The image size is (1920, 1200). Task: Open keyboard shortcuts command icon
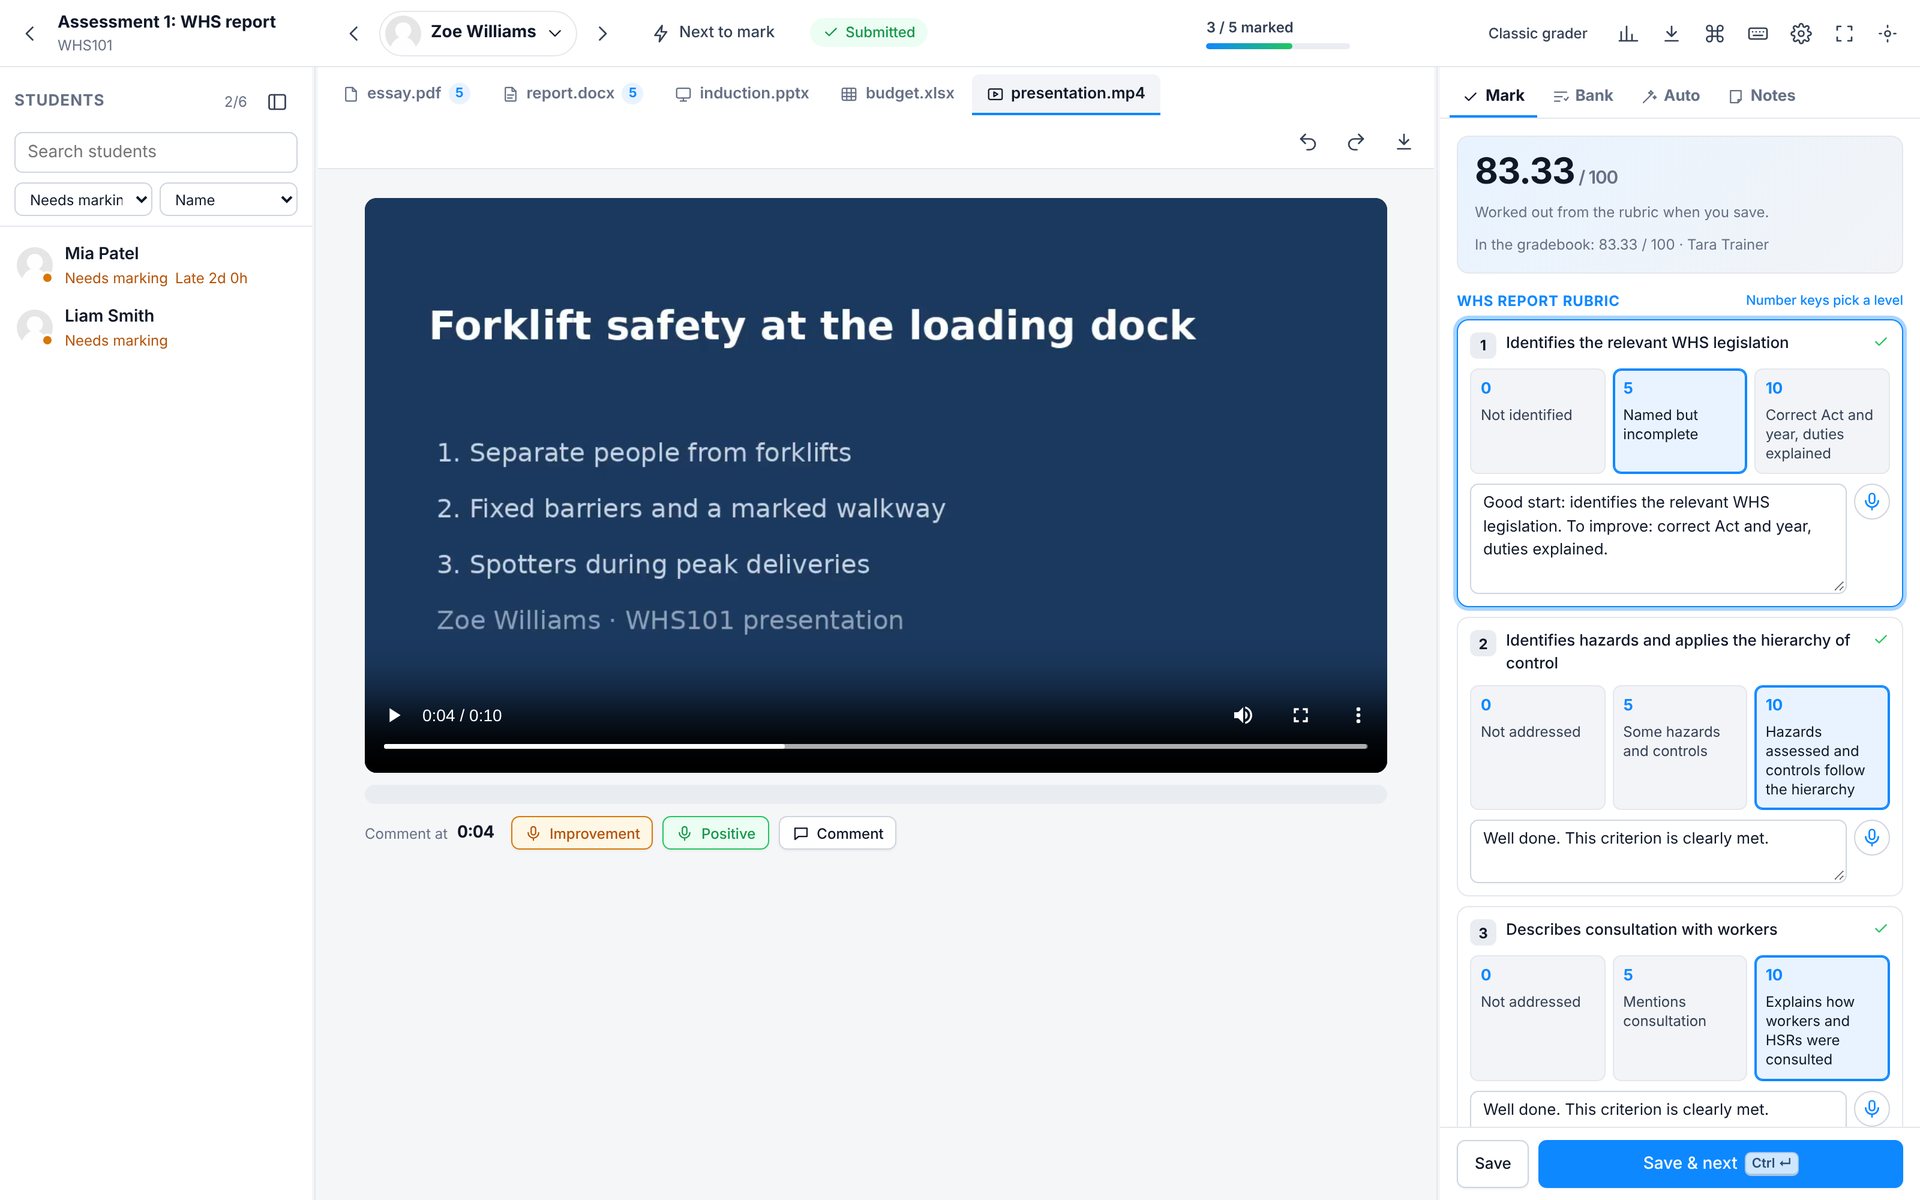(x=1714, y=34)
